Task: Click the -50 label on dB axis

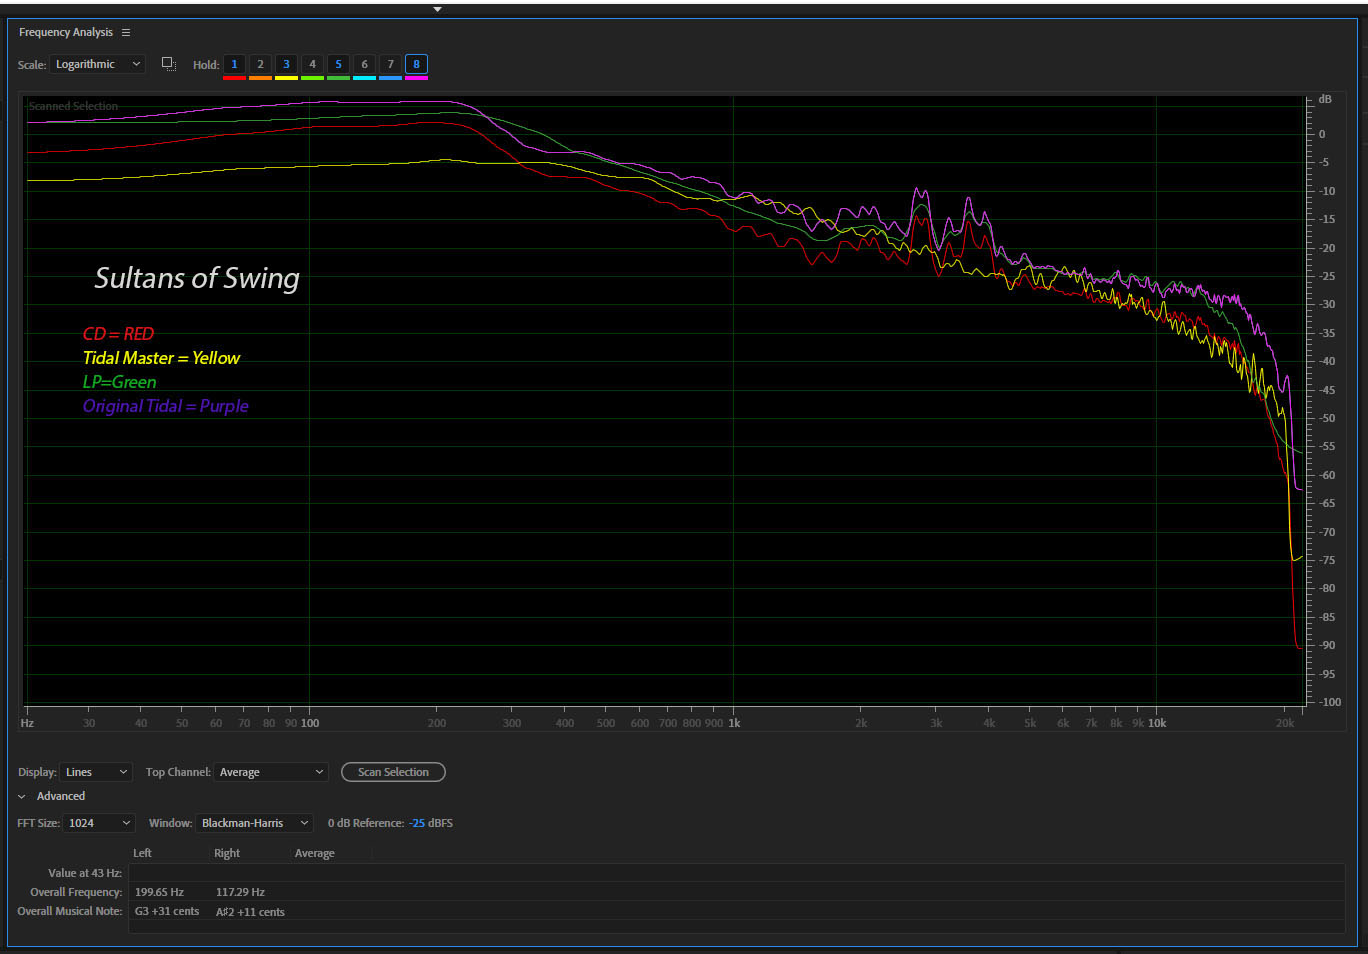Action: point(1326,418)
